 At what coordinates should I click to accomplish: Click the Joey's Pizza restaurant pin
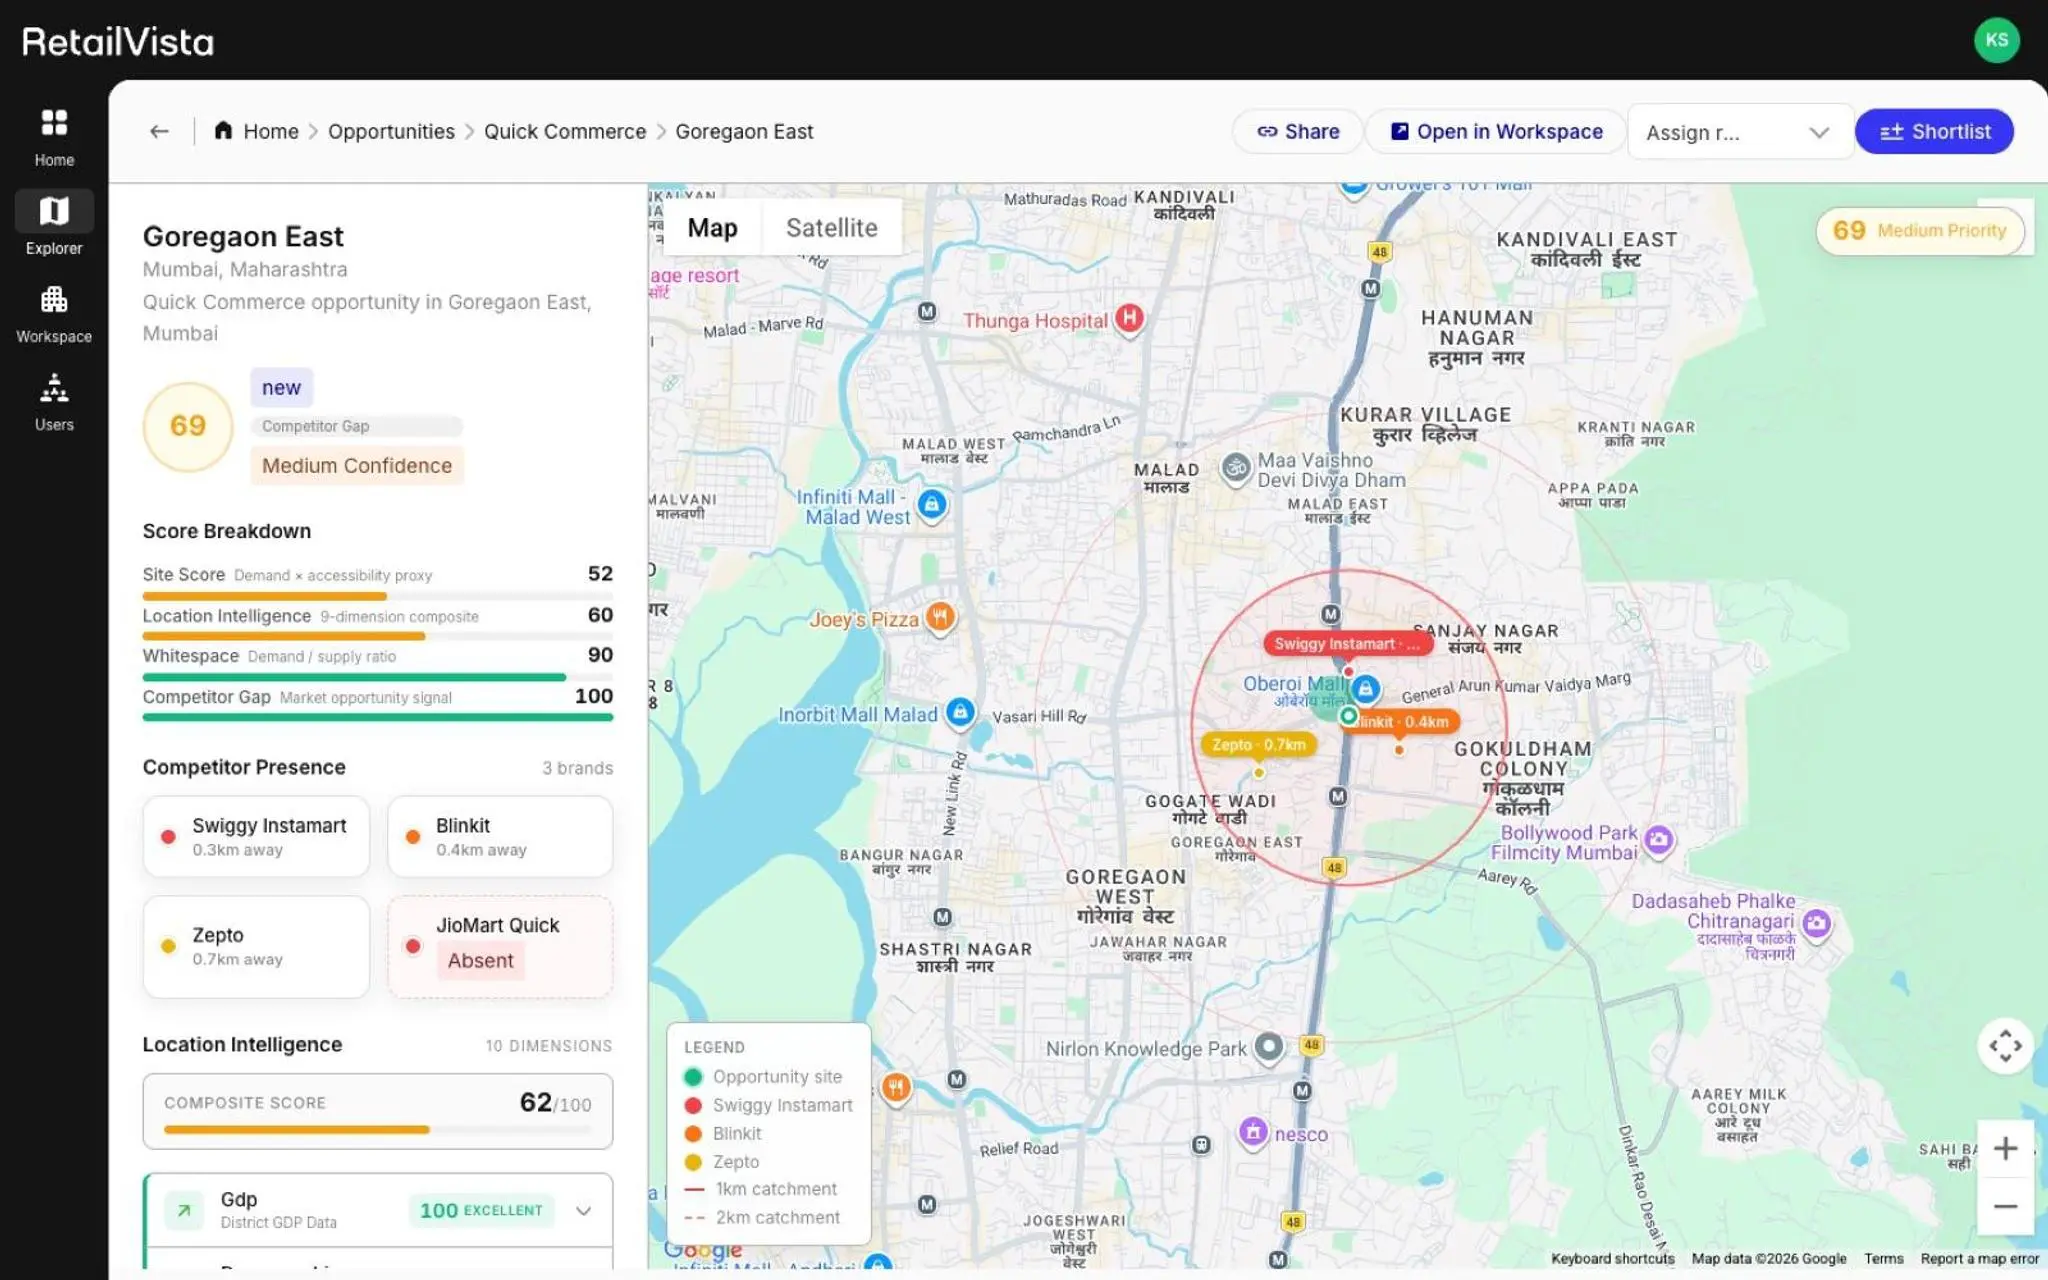939,617
